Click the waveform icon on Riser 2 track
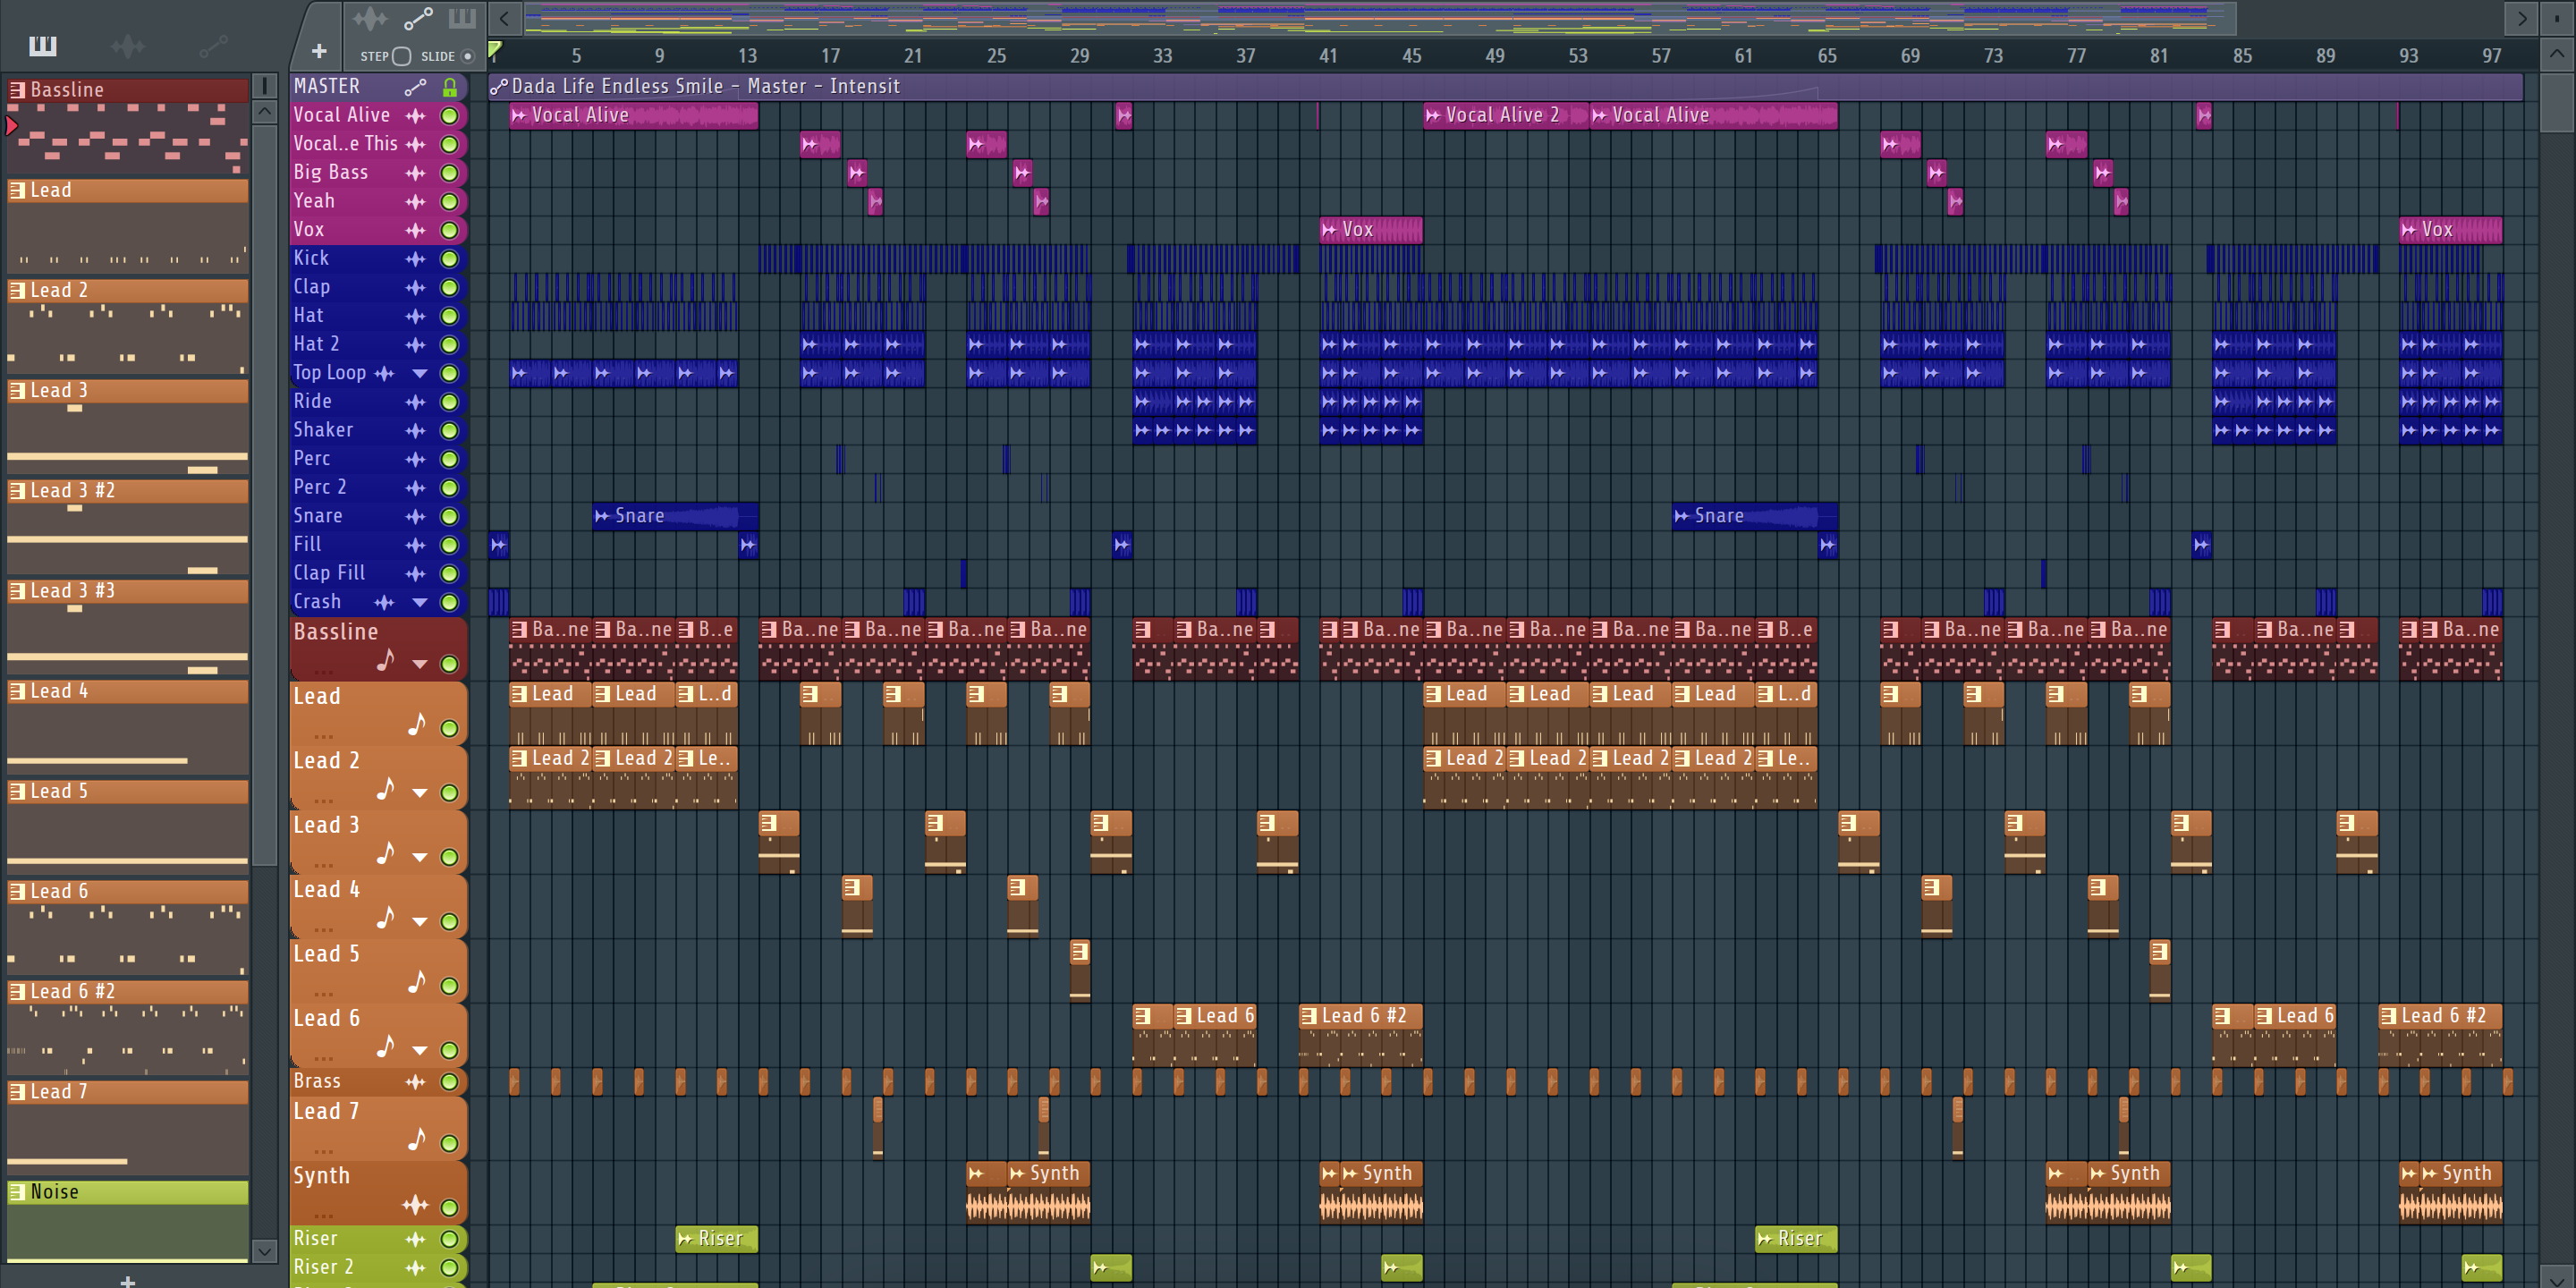The width and height of the screenshot is (2576, 1288). coord(415,1268)
